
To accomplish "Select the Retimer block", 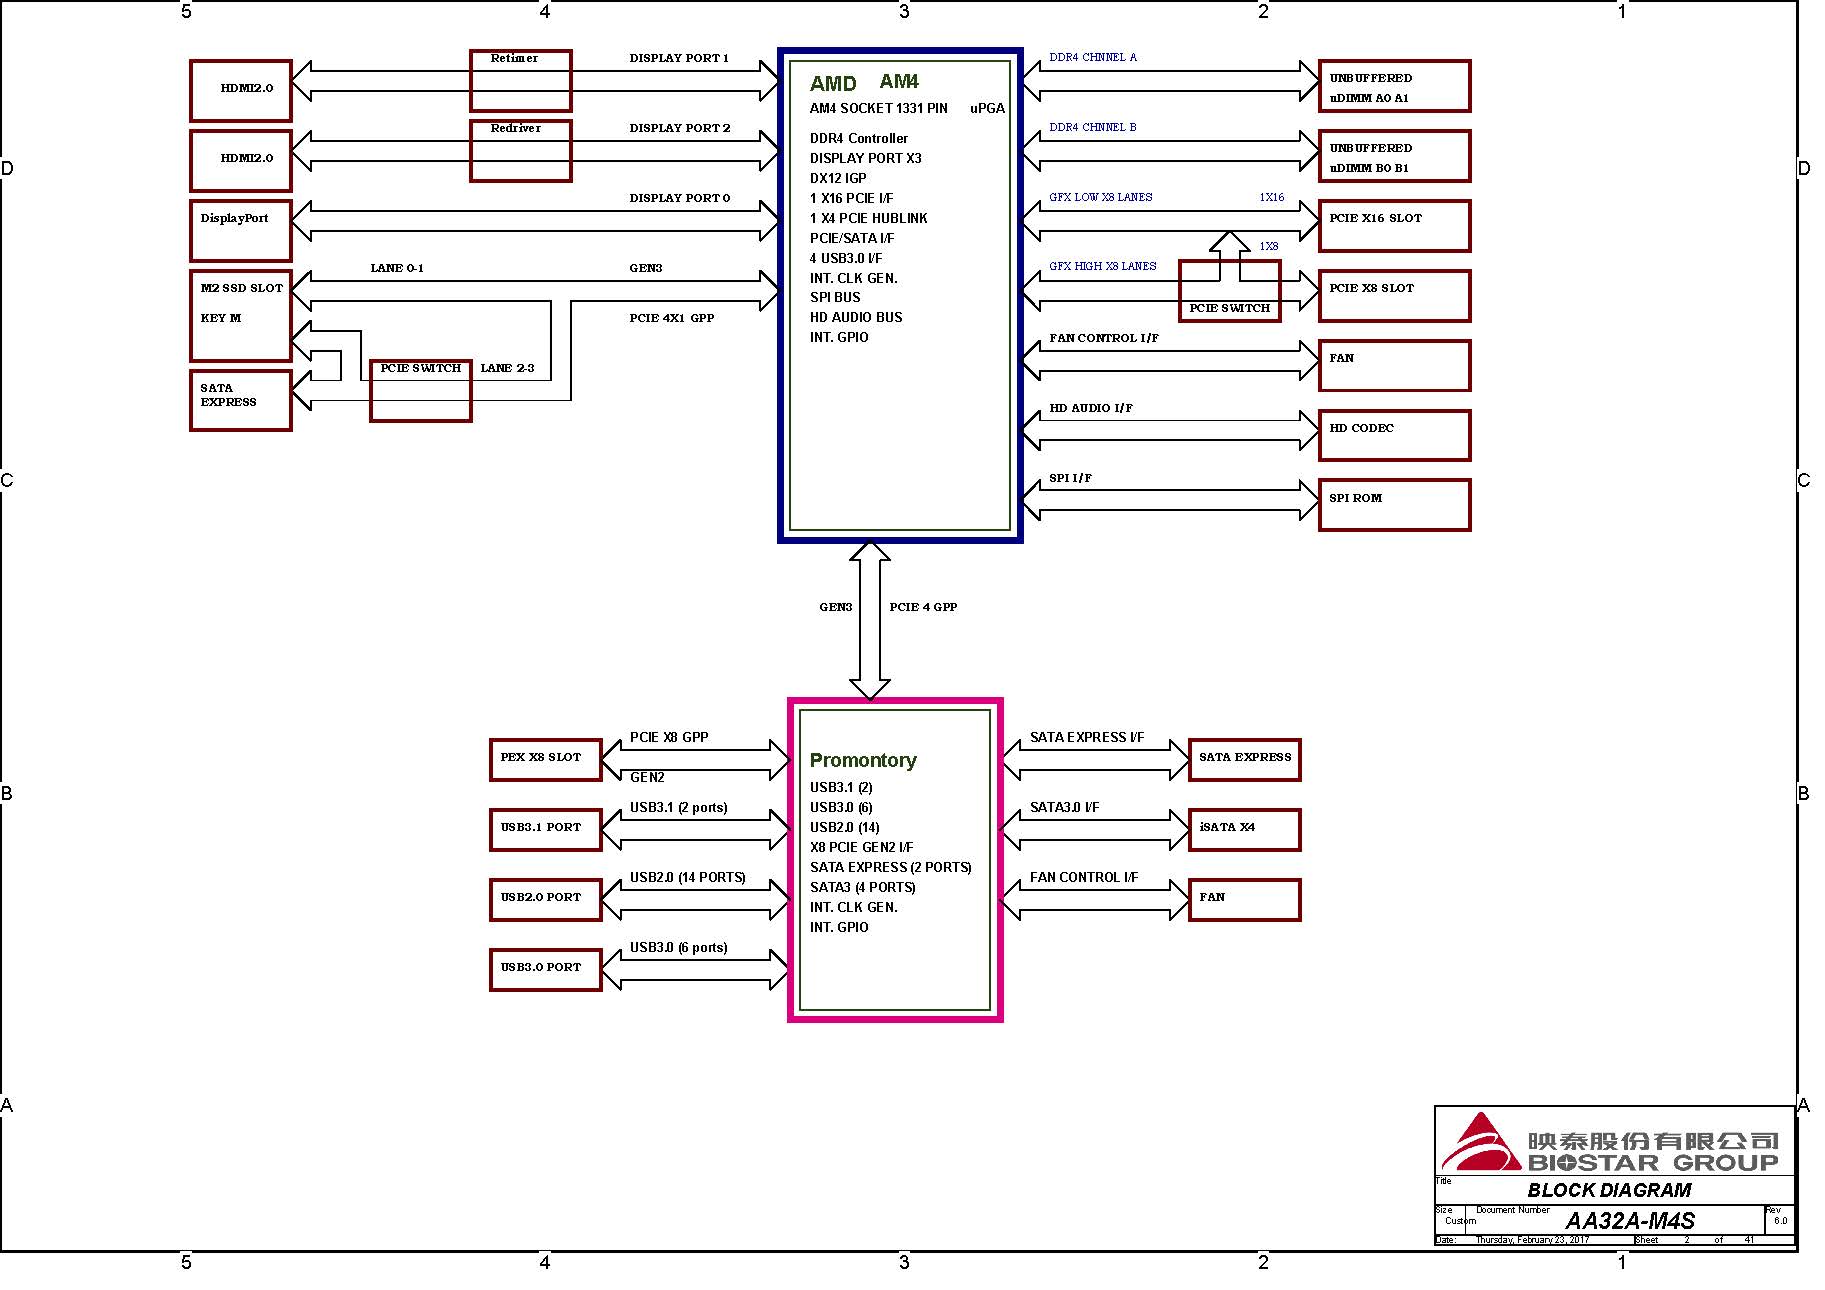I will point(521,81).
